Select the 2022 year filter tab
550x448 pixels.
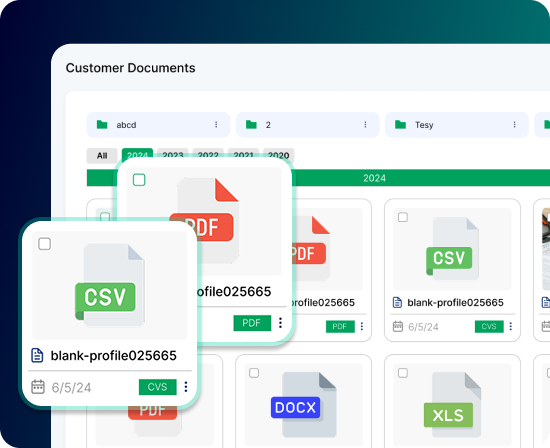coord(208,153)
